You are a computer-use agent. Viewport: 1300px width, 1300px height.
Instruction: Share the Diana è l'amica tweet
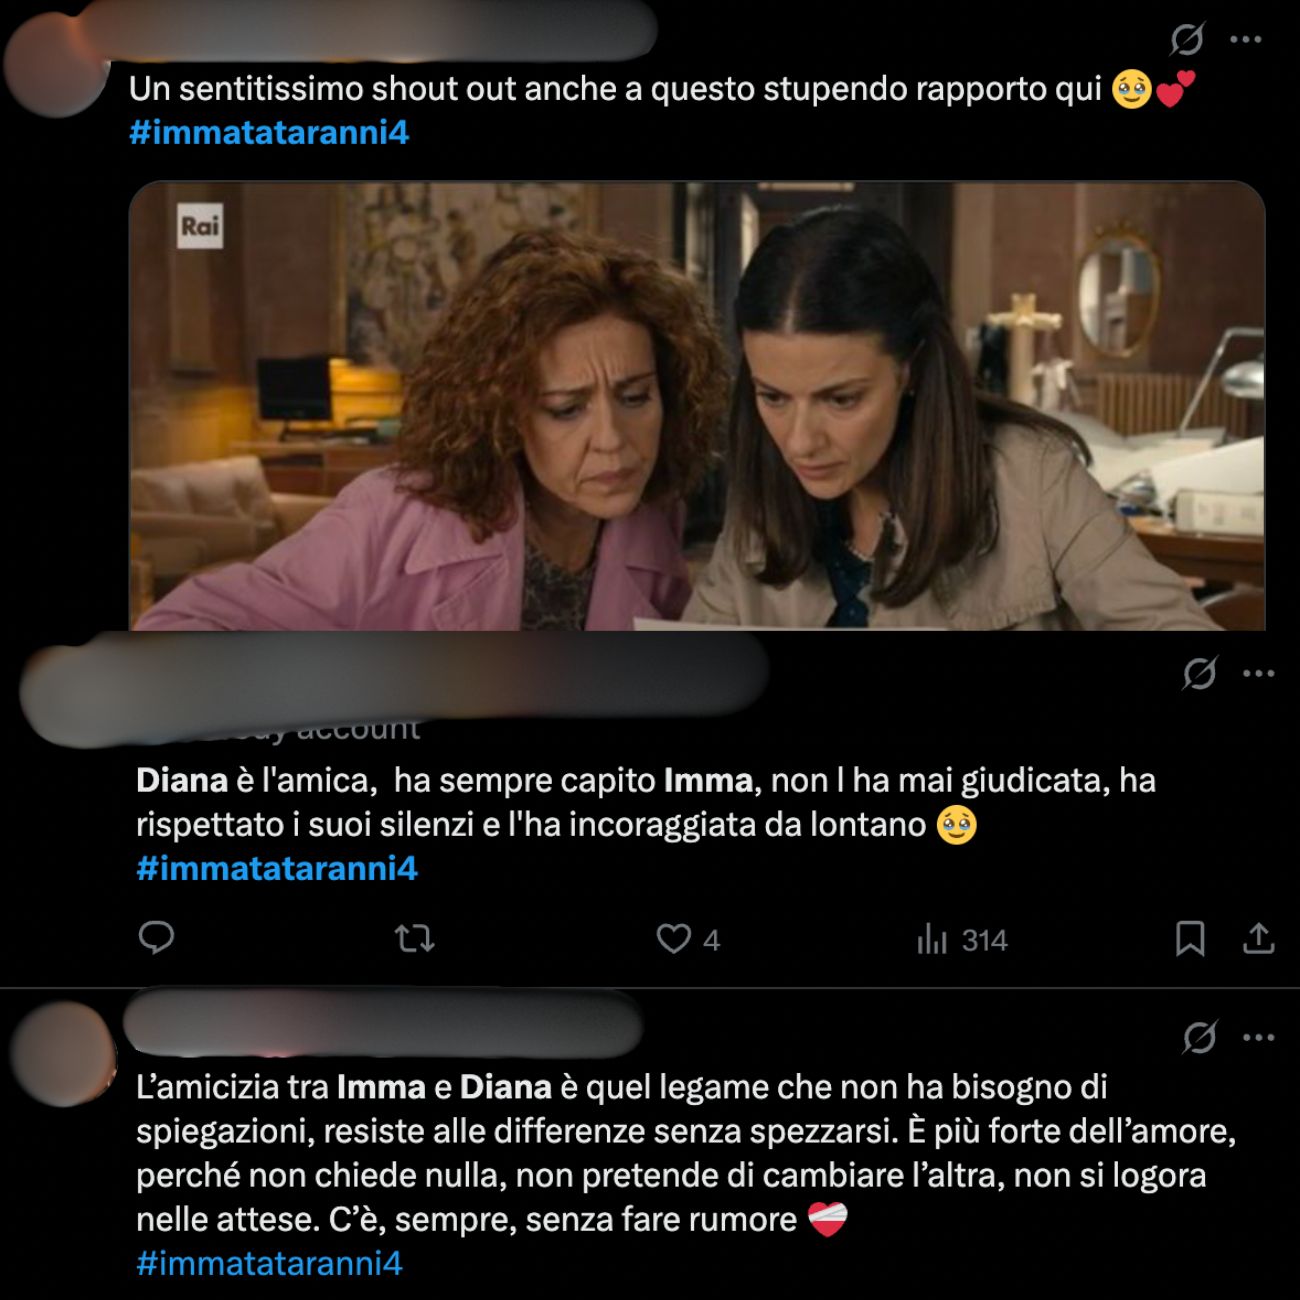click(1258, 939)
